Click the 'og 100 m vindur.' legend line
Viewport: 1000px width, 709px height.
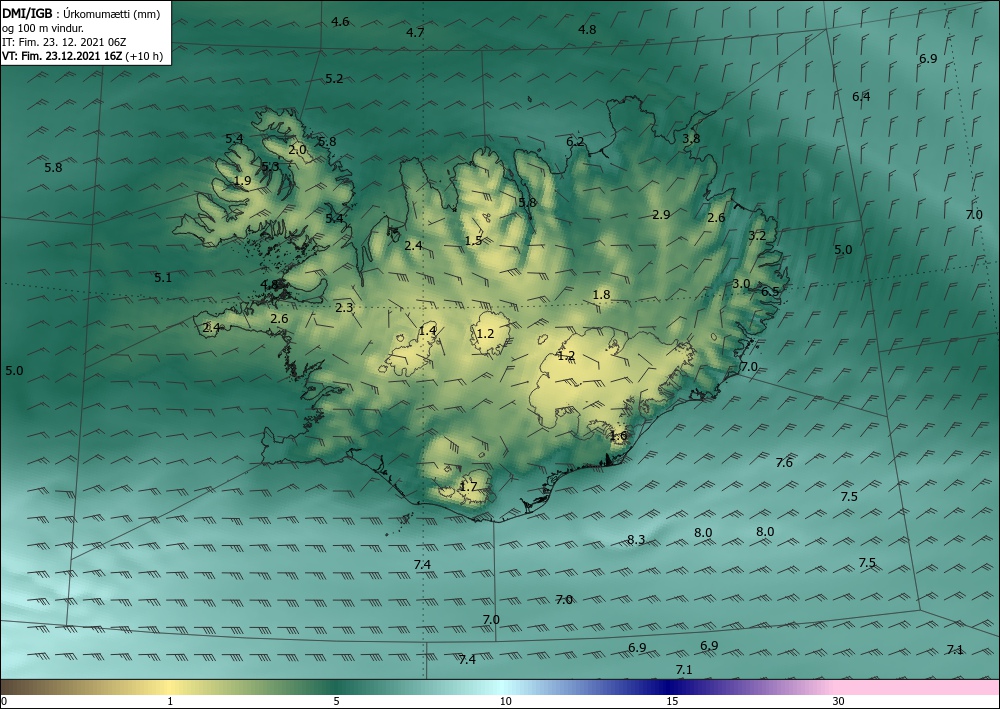pos(43,28)
